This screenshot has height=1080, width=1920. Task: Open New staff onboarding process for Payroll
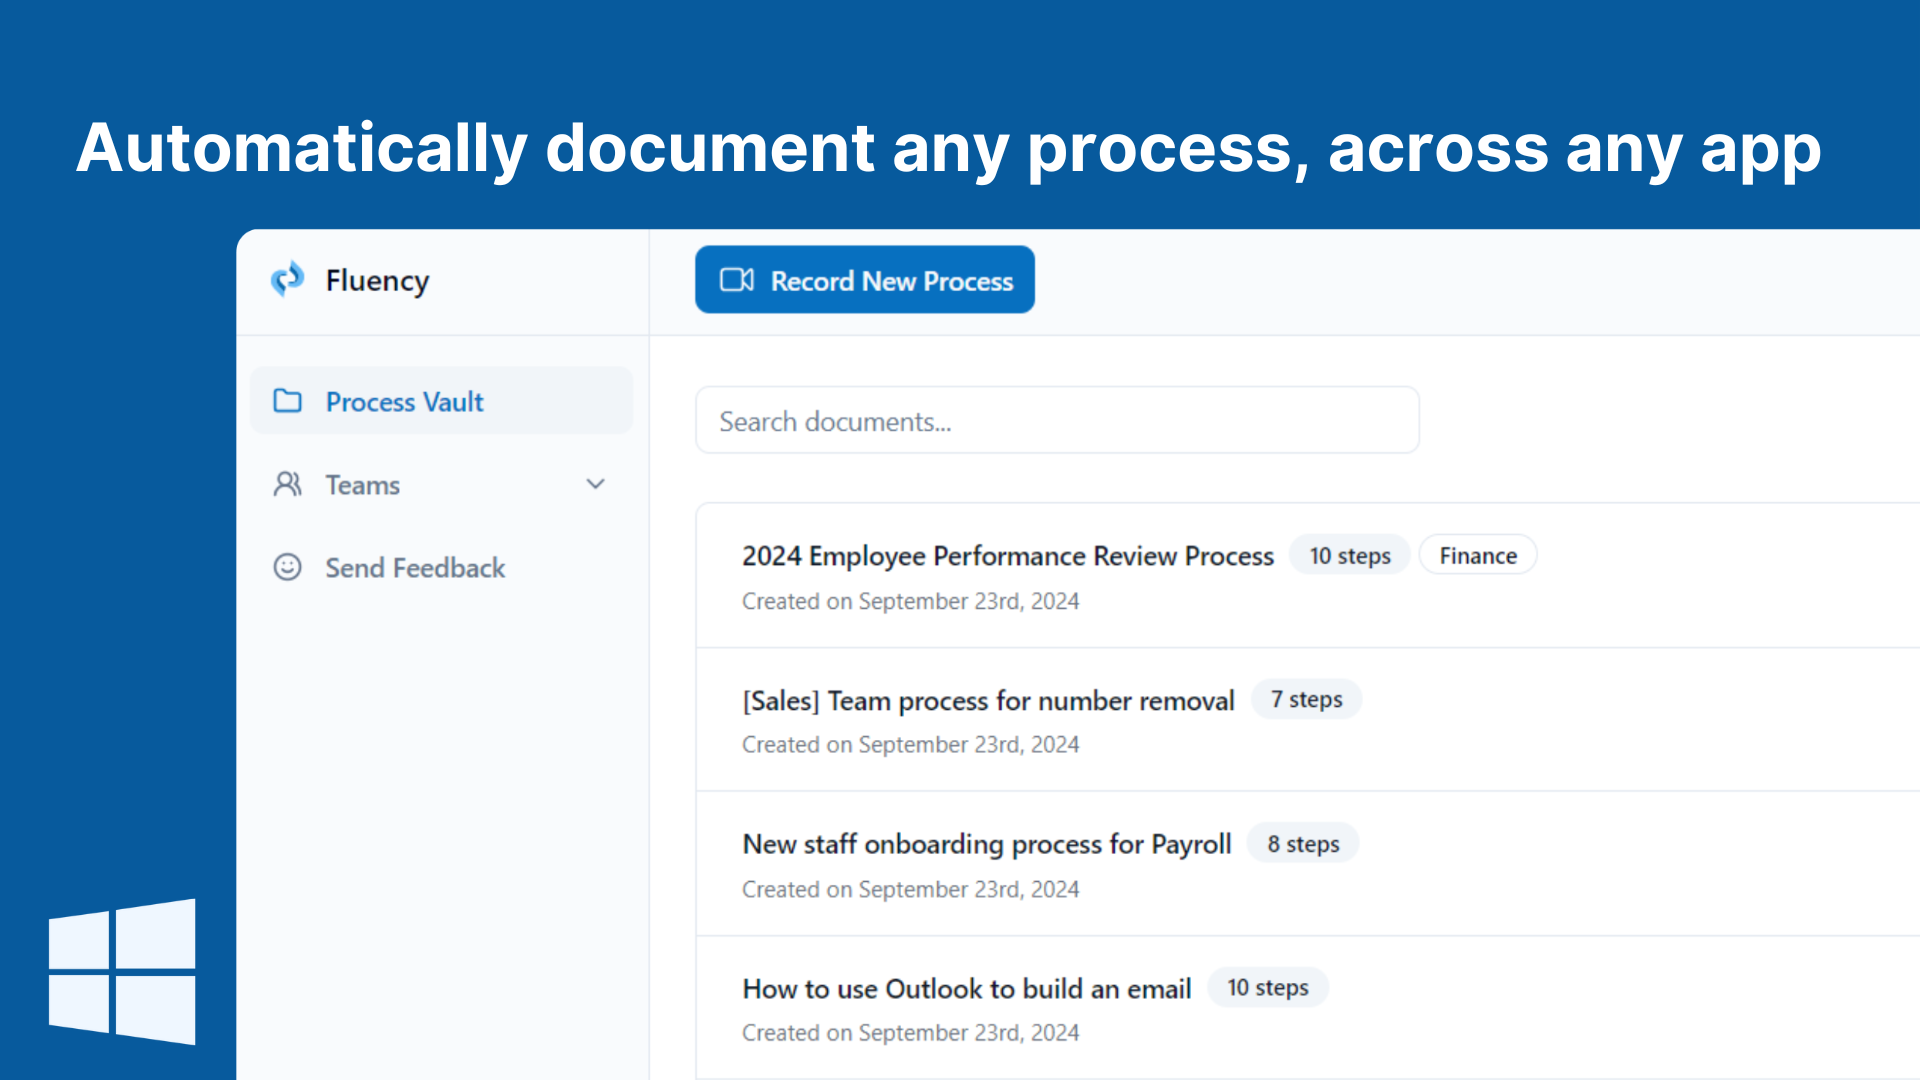tap(986, 845)
